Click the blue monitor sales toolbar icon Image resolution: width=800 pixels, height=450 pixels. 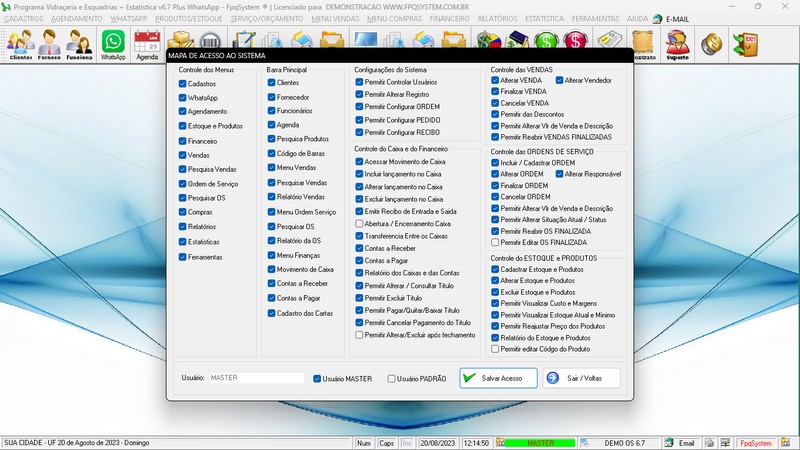click(x=366, y=40)
